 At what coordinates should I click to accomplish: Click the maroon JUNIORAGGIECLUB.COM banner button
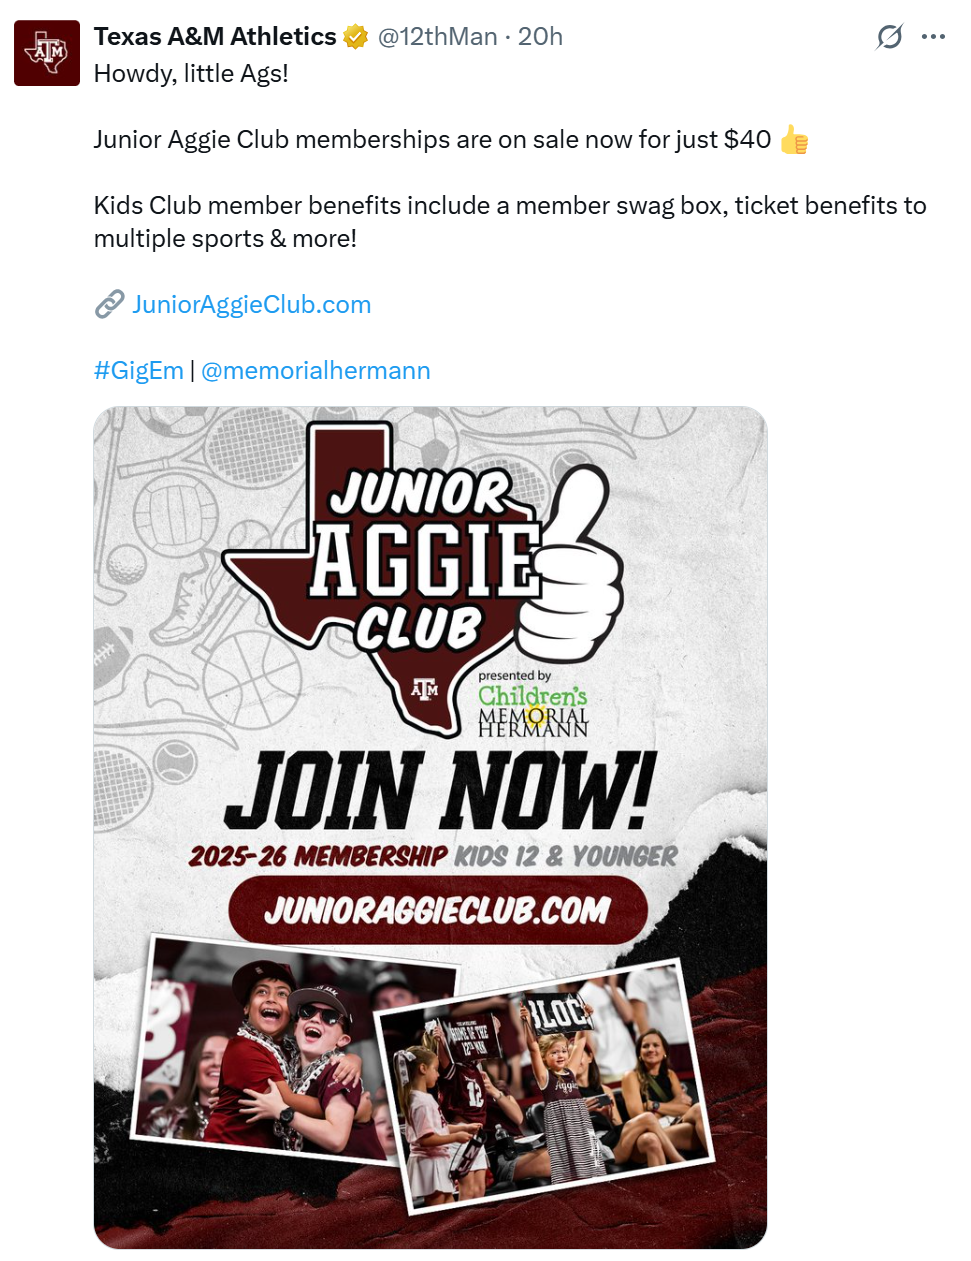[438, 910]
